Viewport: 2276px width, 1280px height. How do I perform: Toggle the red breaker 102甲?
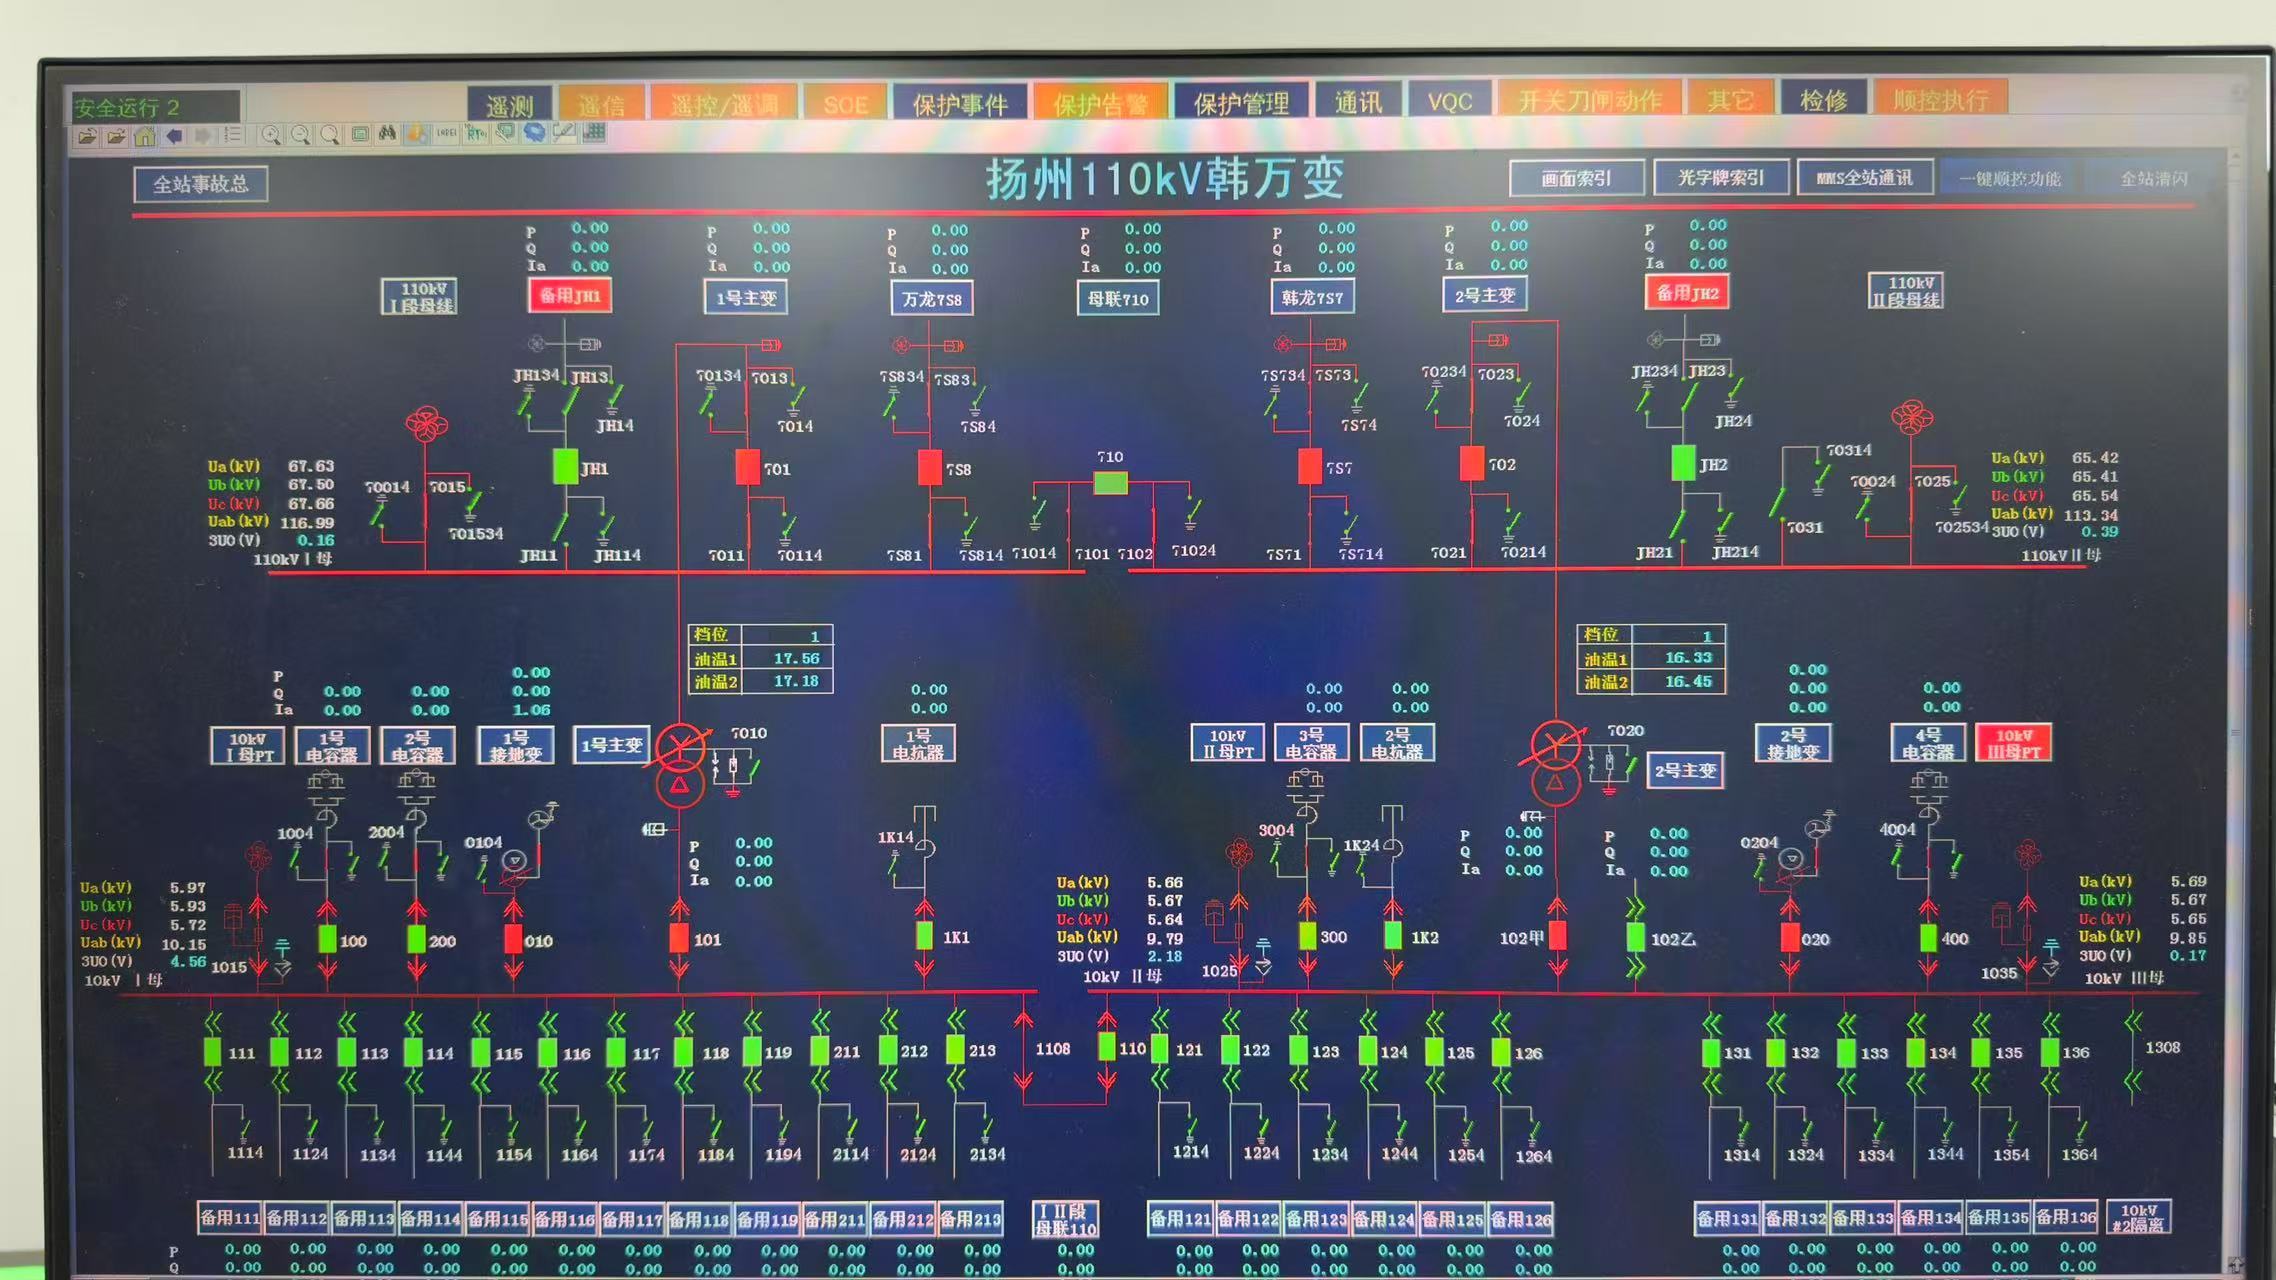click(x=1557, y=936)
